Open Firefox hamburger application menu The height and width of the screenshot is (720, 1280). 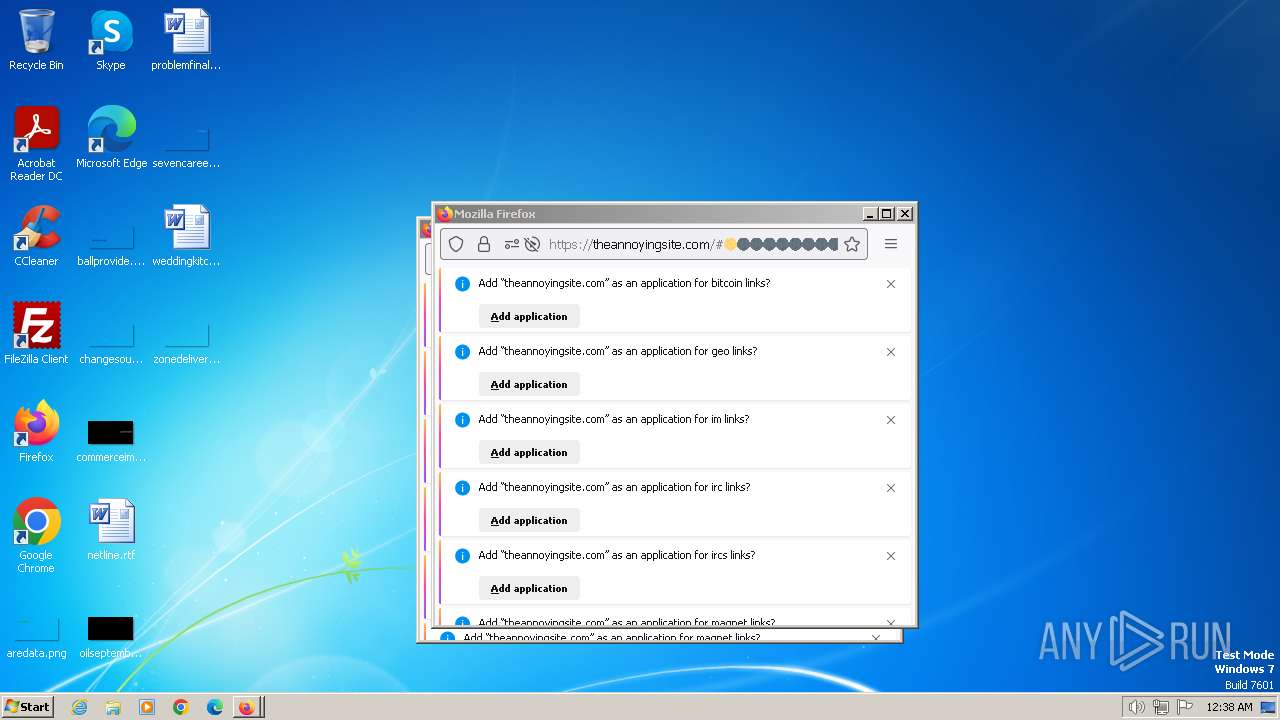(x=891, y=244)
